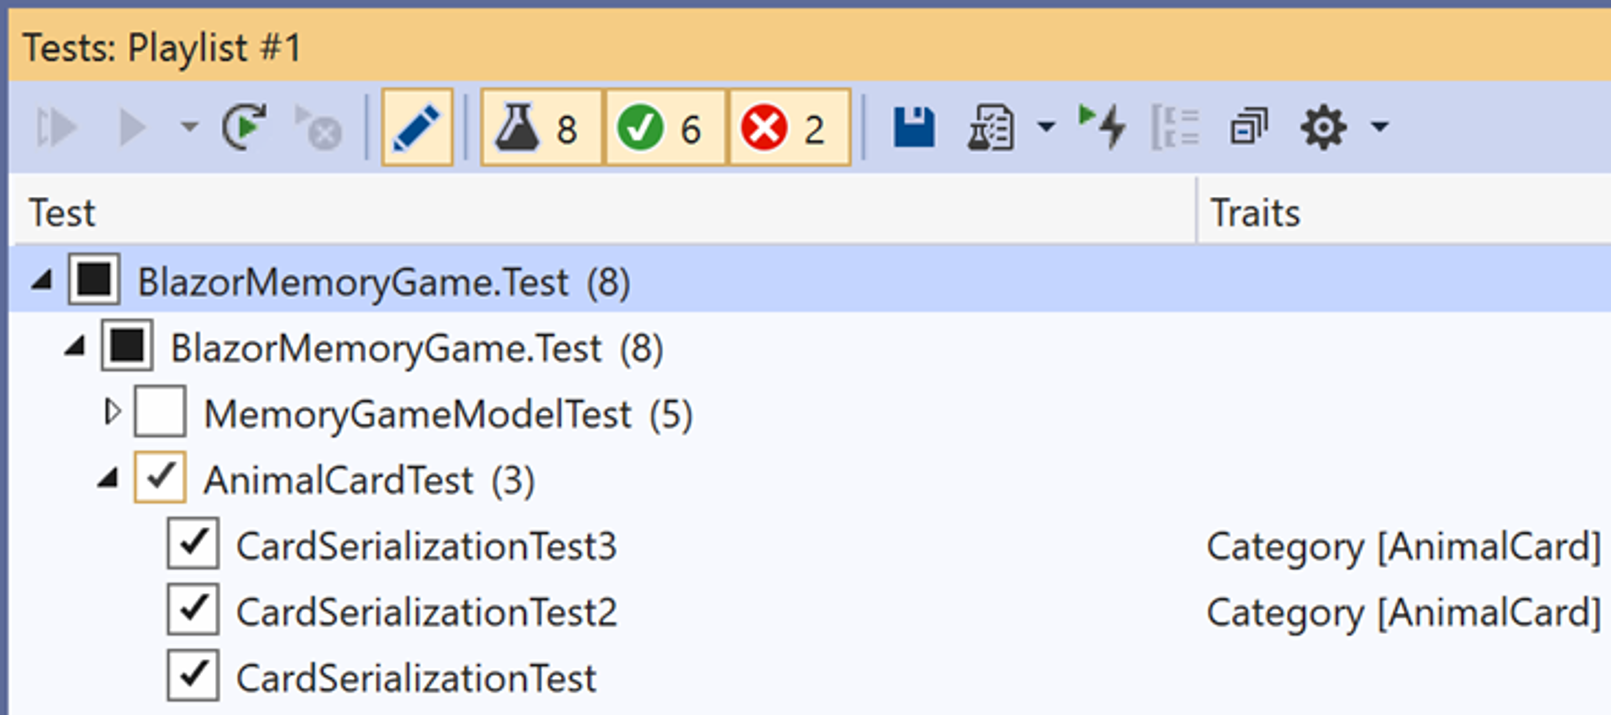This screenshot has height=715, width=1611.
Task: Filter by total tests flask 8
Action: [x=542, y=127]
